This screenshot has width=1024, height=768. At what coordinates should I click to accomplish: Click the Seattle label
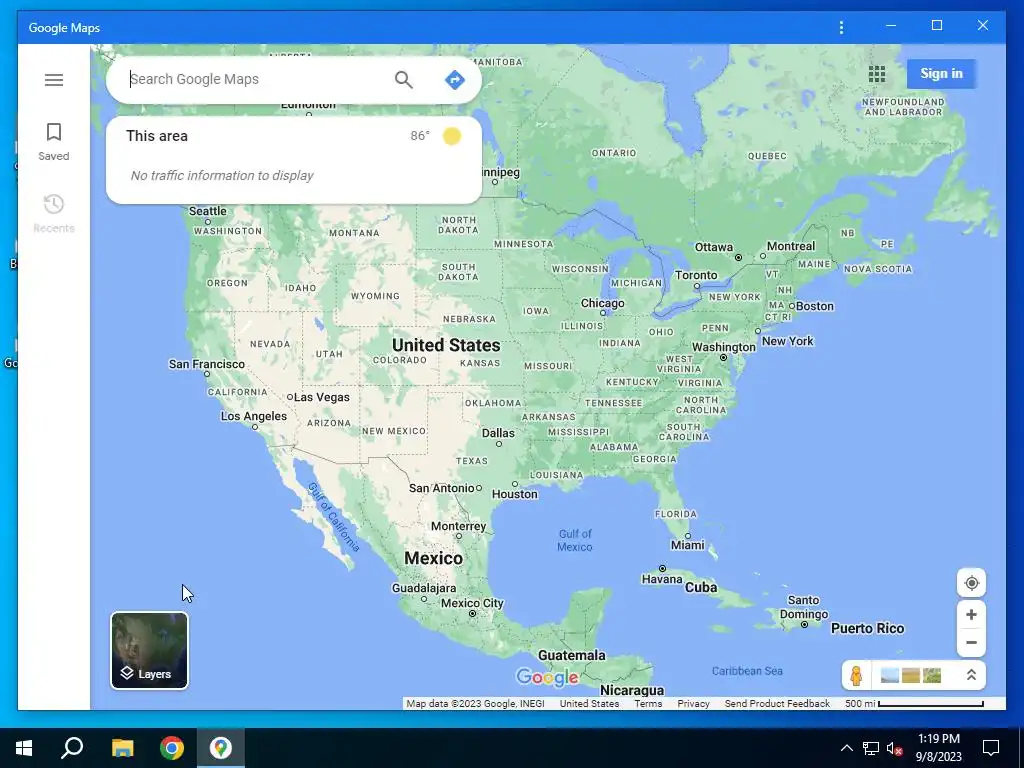pyautogui.click(x=208, y=212)
